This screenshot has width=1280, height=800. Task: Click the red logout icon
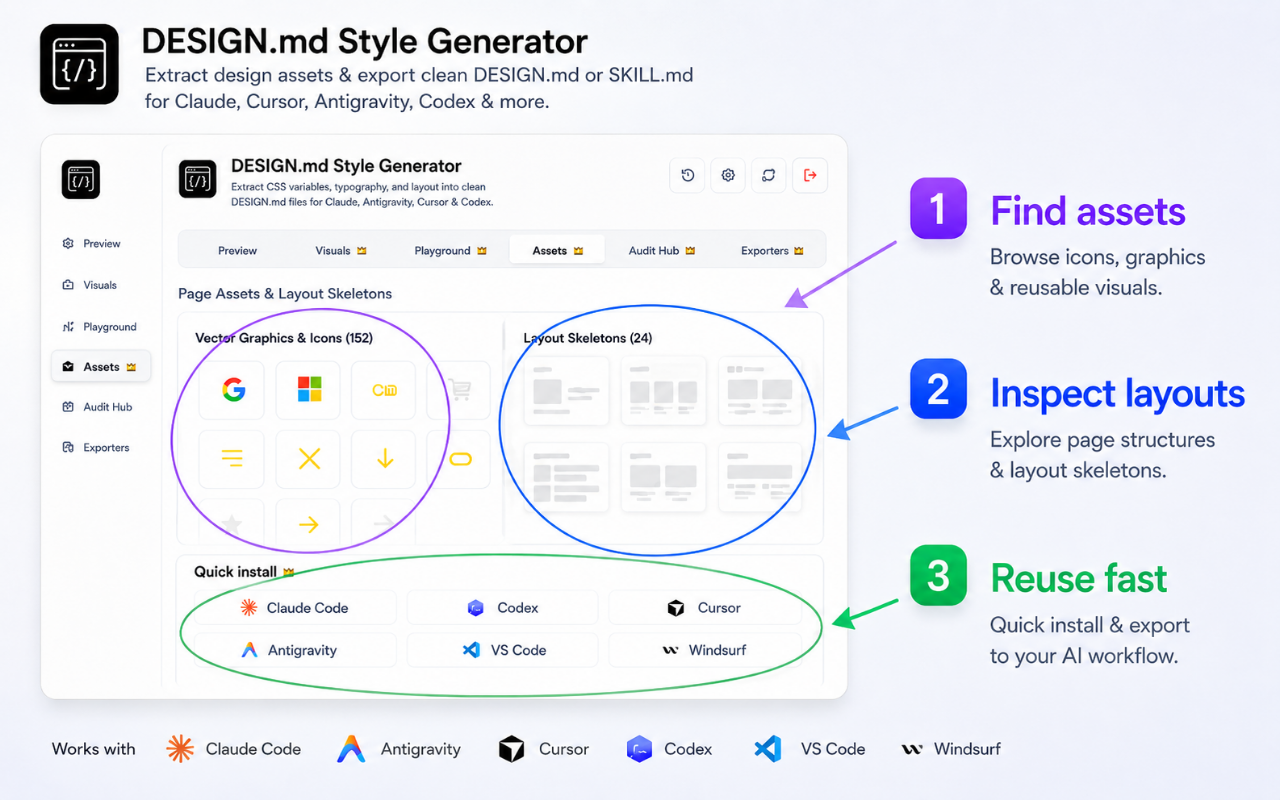click(x=810, y=175)
